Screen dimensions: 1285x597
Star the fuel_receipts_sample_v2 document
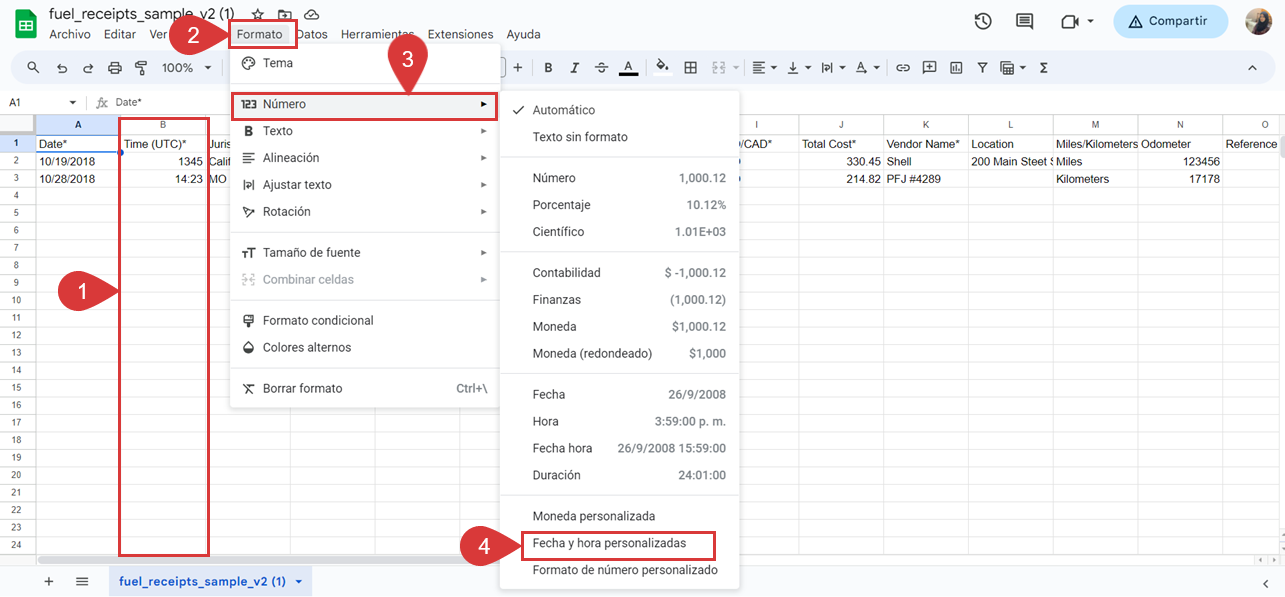click(x=258, y=15)
